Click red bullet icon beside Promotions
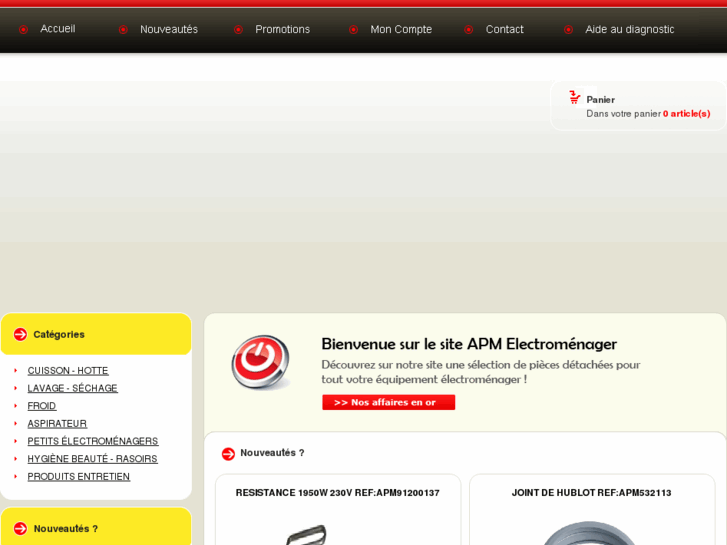 [x=238, y=30]
